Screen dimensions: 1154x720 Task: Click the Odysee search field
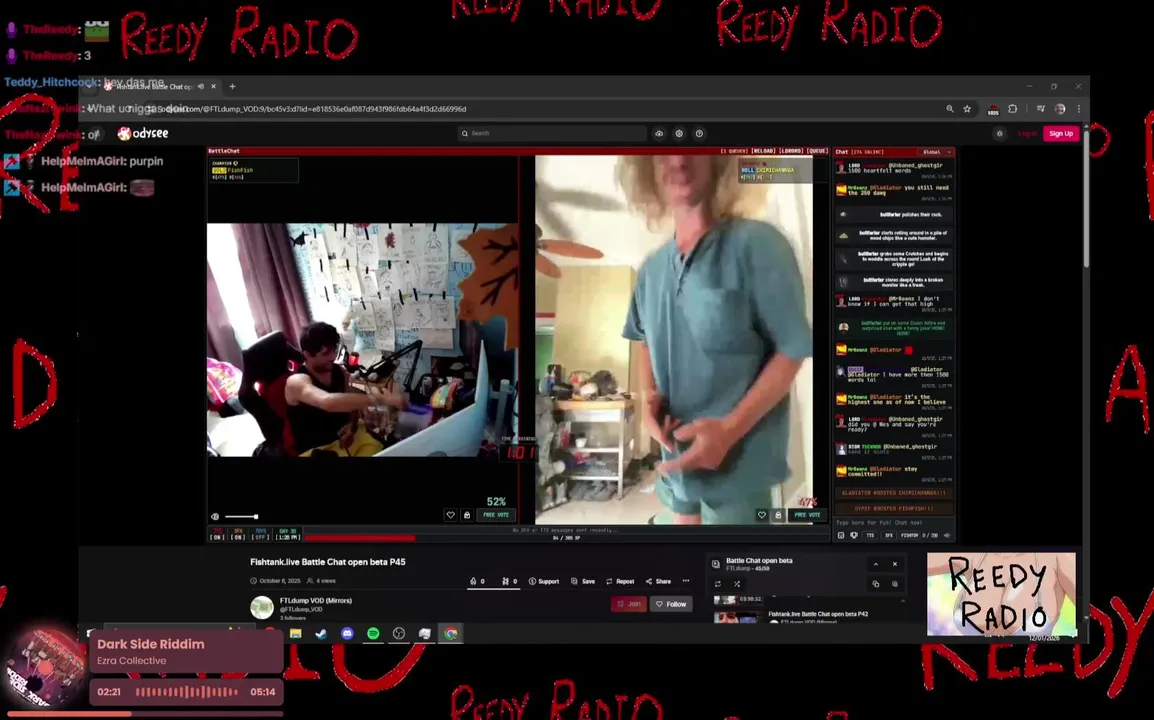tap(551, 133)
